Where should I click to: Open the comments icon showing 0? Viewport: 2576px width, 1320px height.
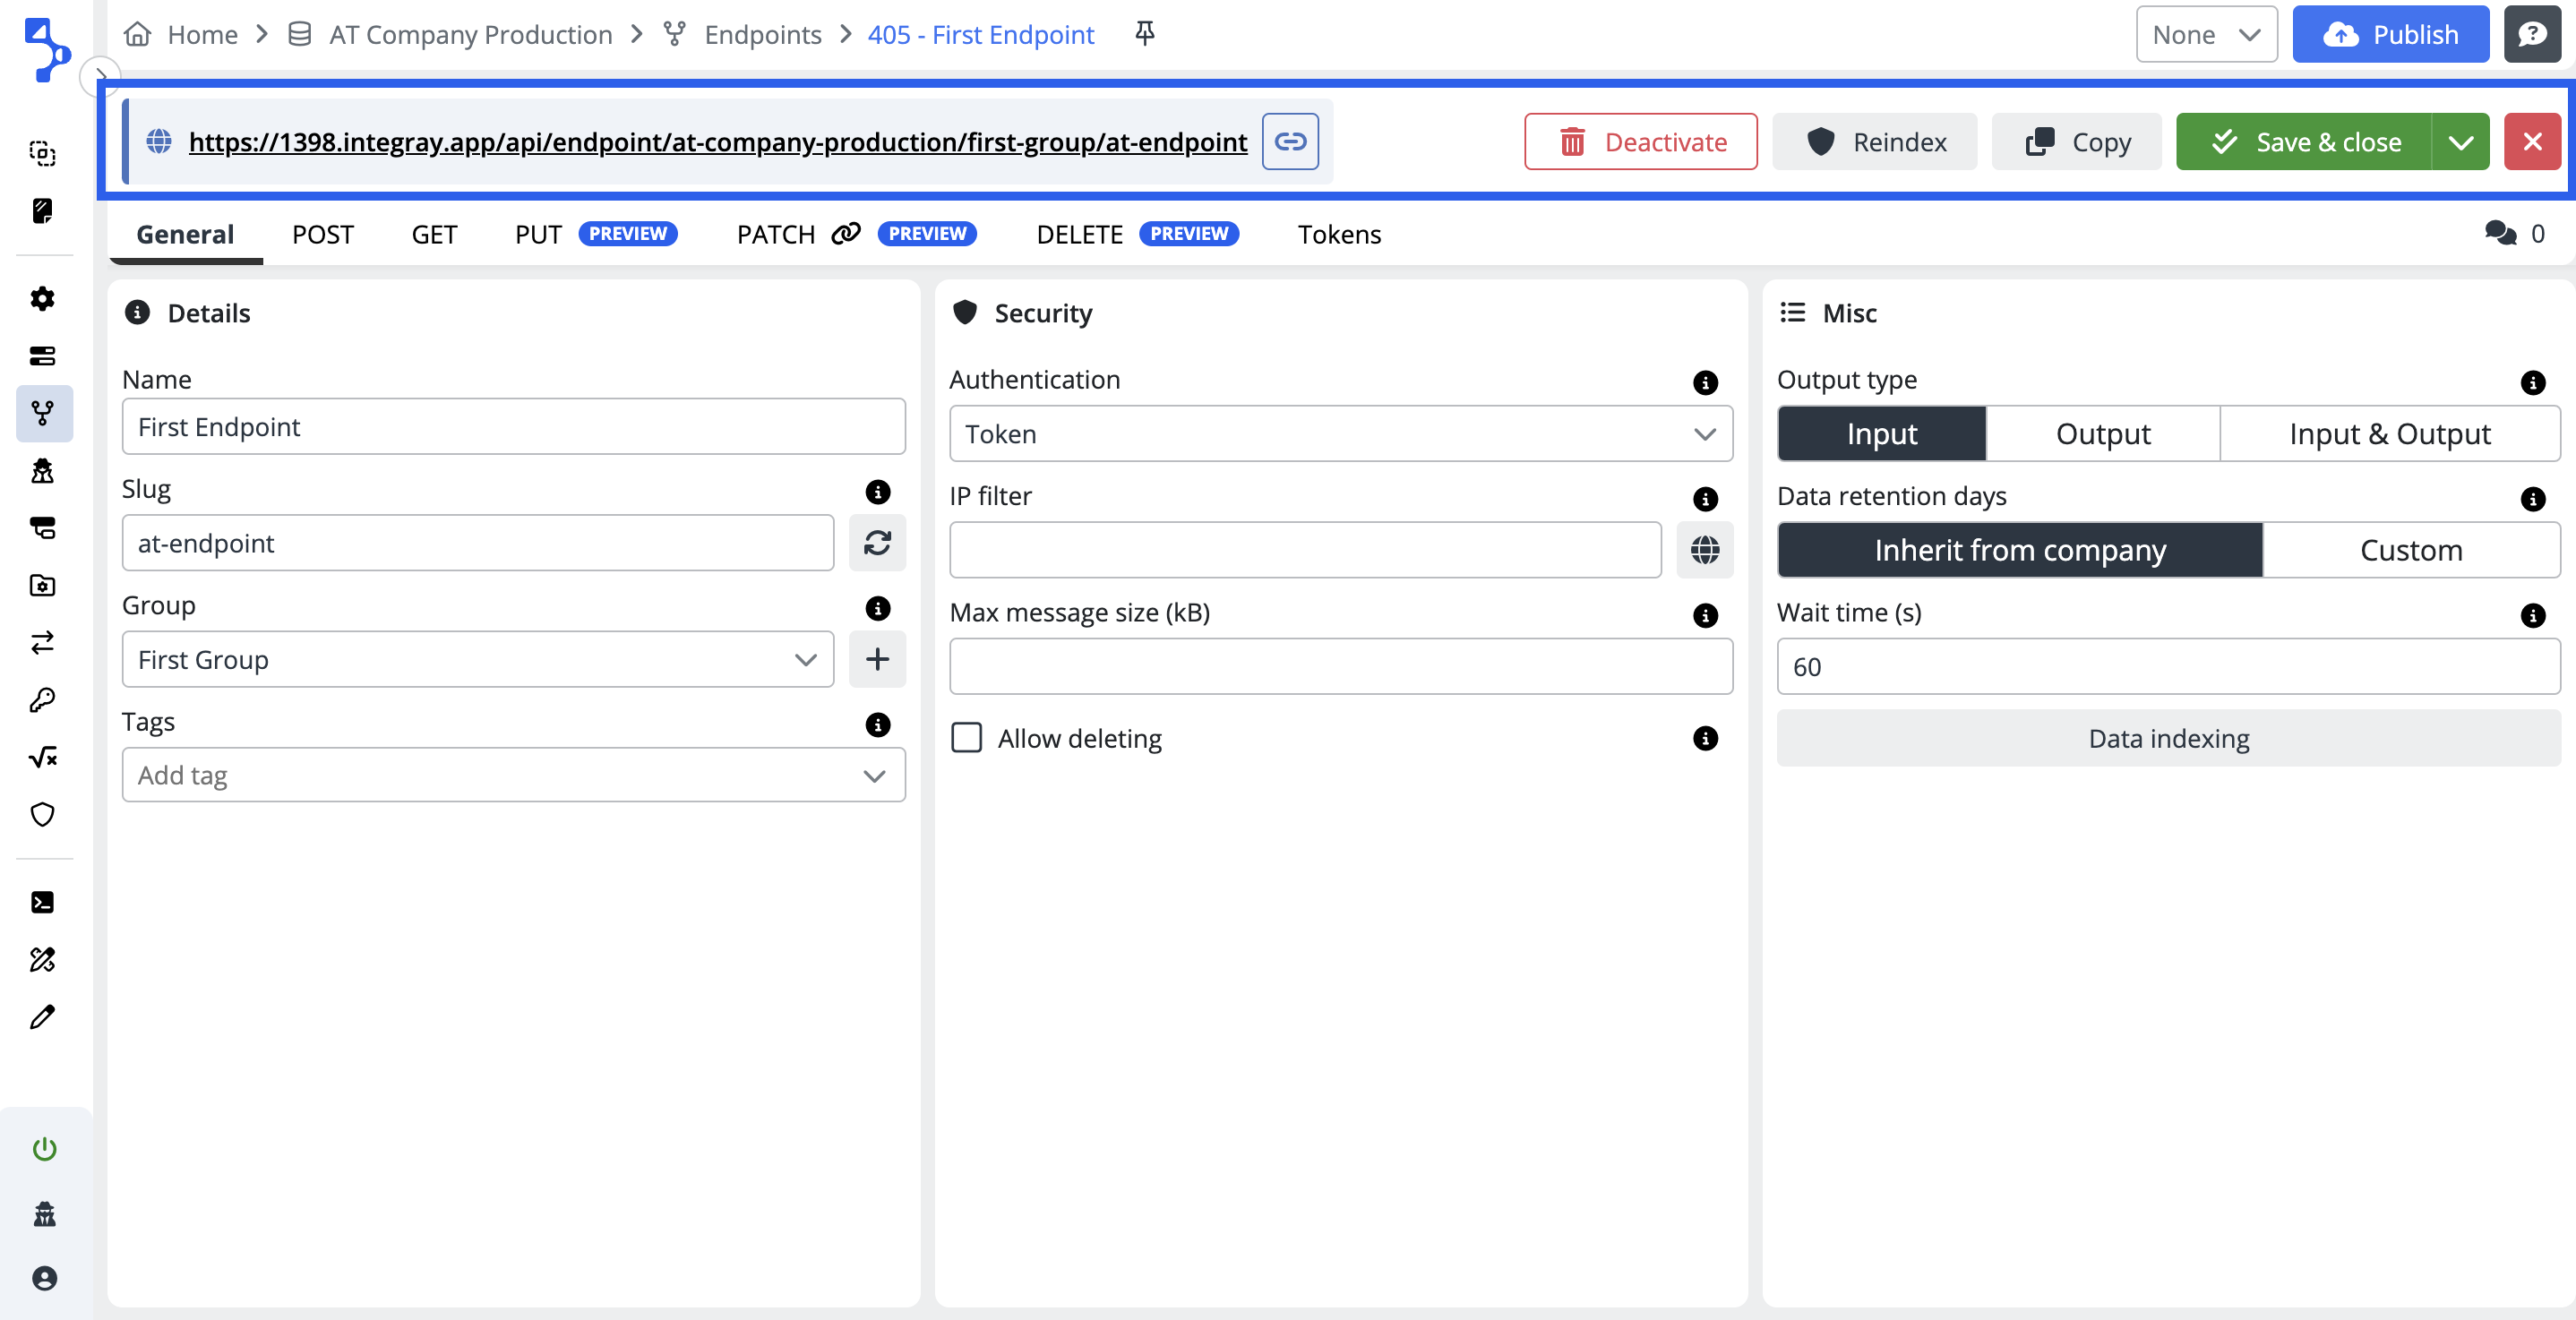pos(2501,234)
